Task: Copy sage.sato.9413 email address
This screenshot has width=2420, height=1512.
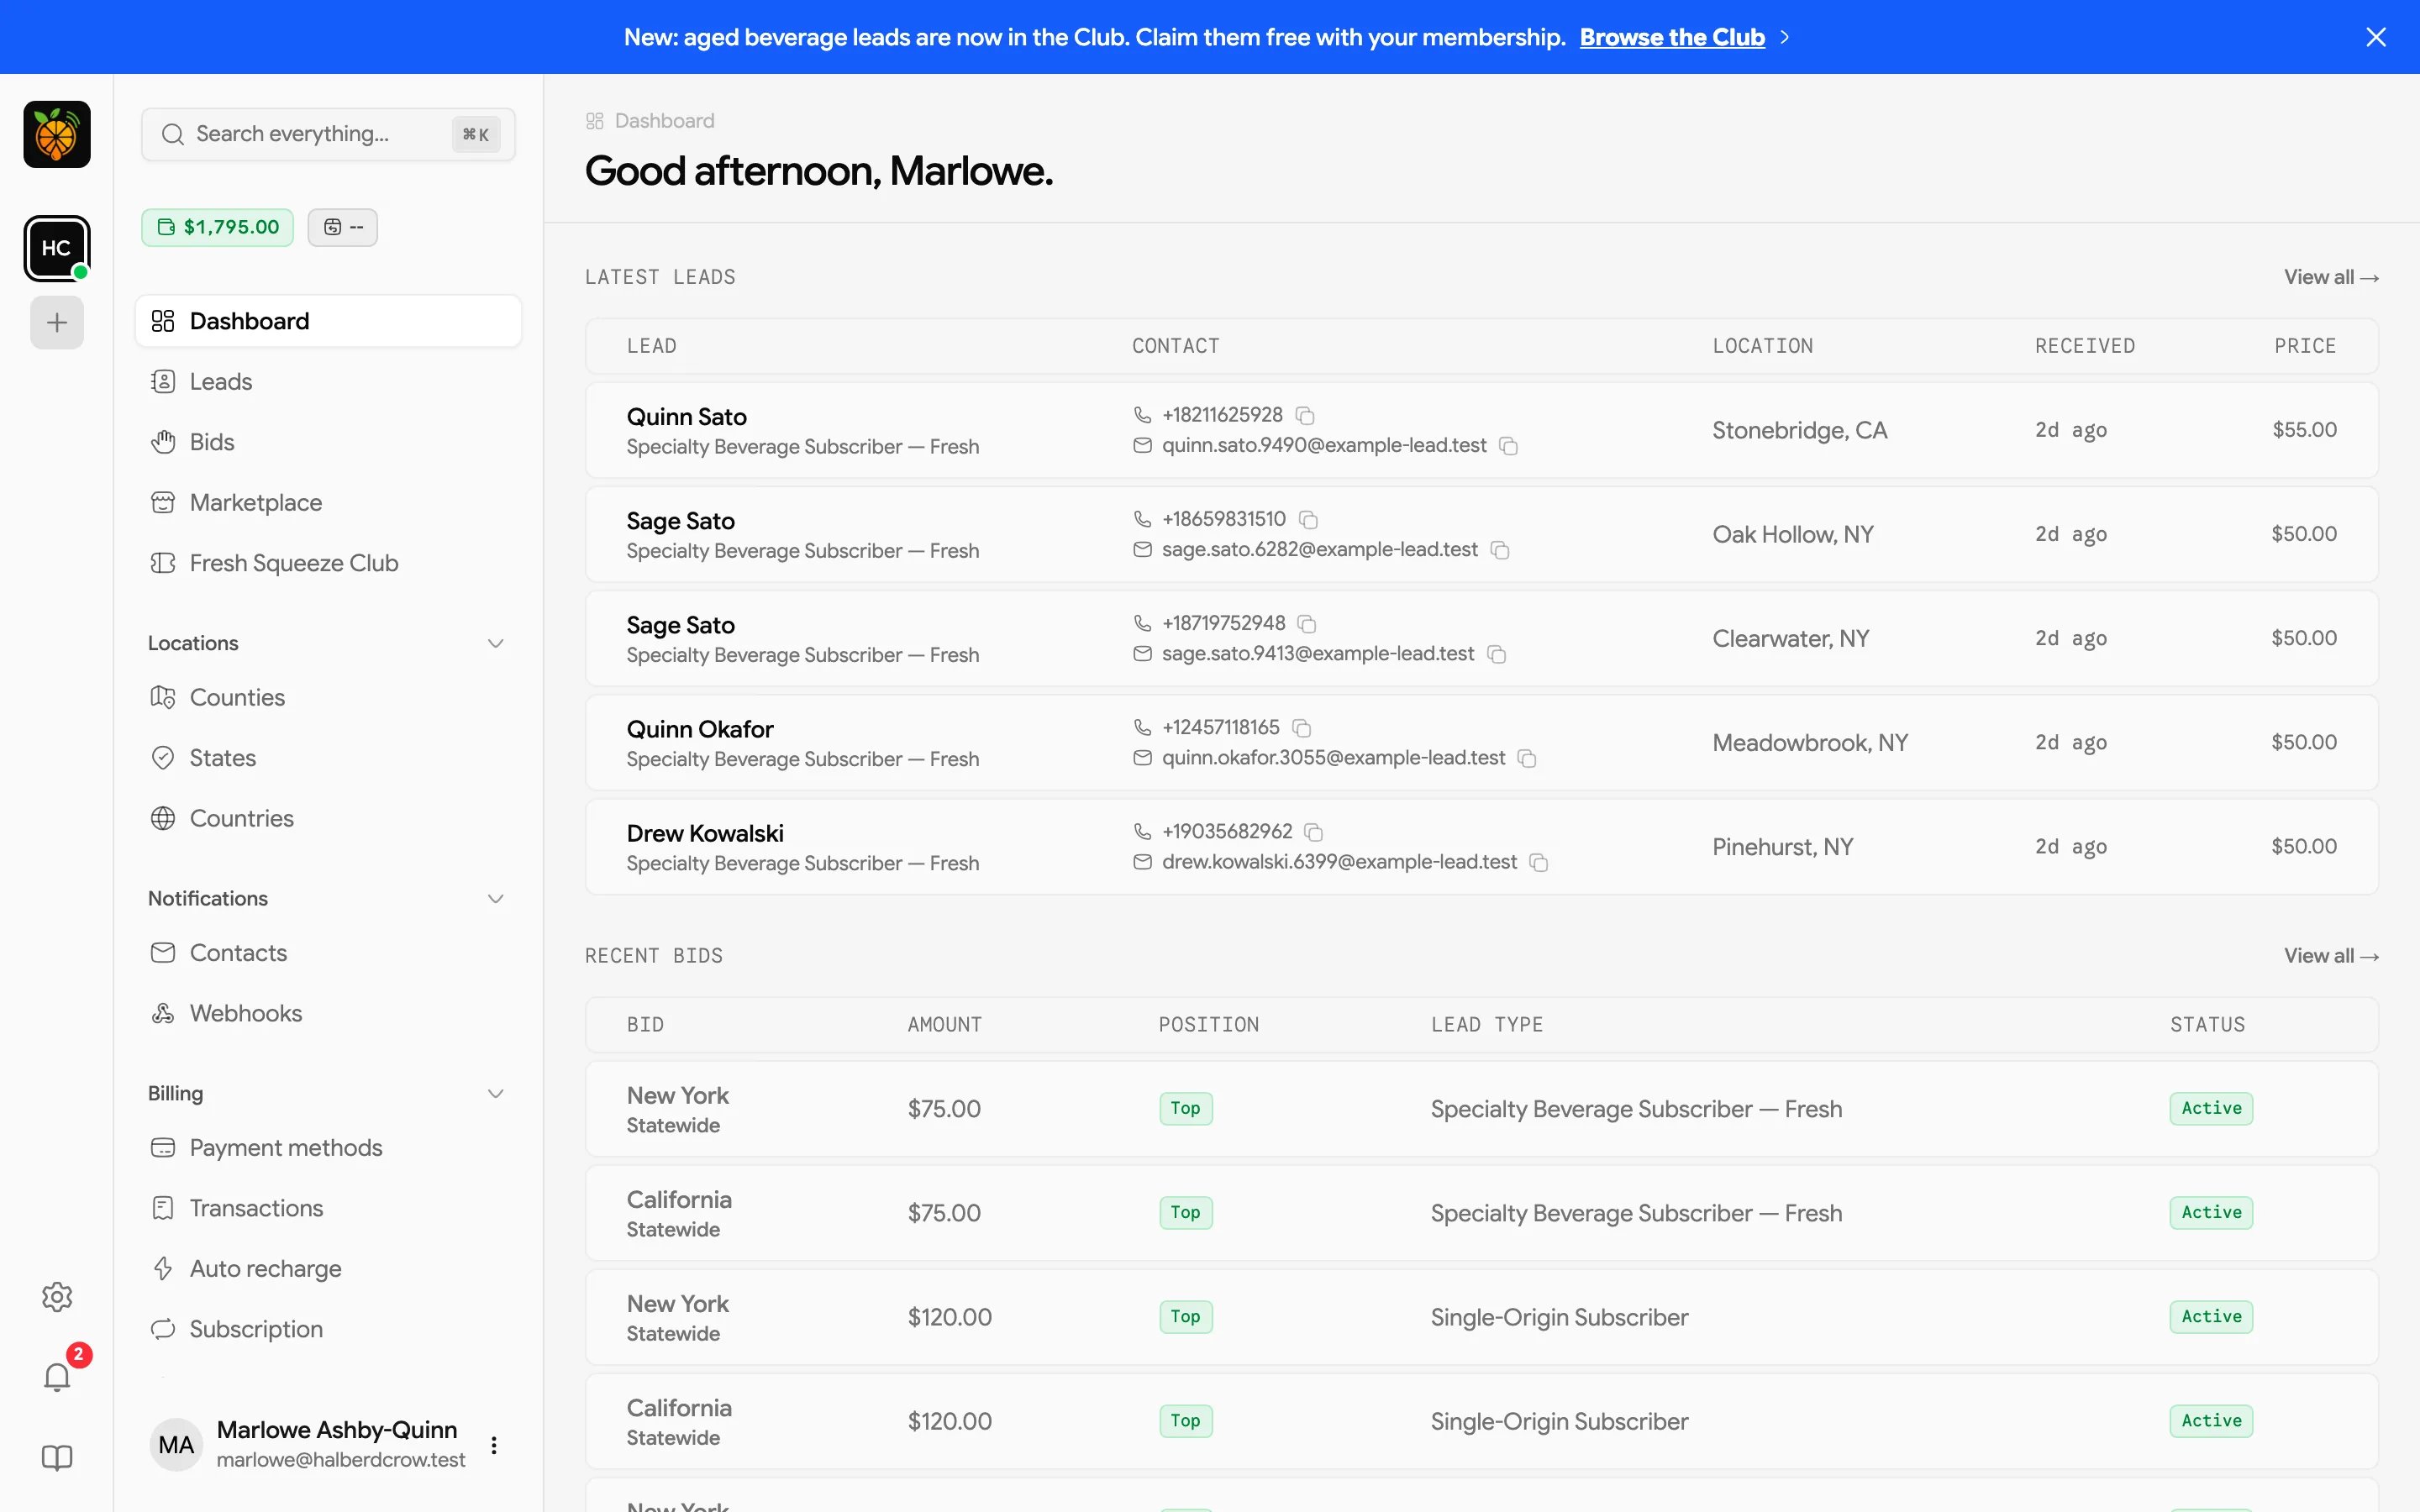Action: tap(1497, 654)
